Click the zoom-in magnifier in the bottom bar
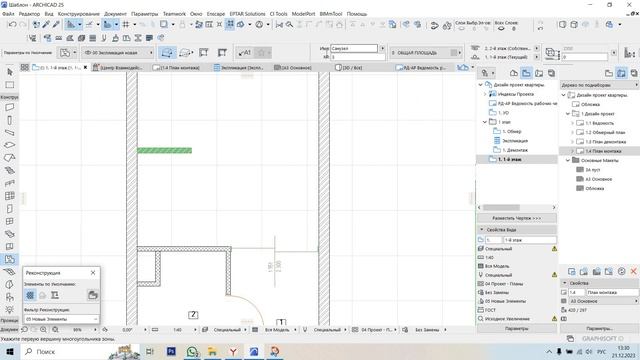 coord(43,329)
